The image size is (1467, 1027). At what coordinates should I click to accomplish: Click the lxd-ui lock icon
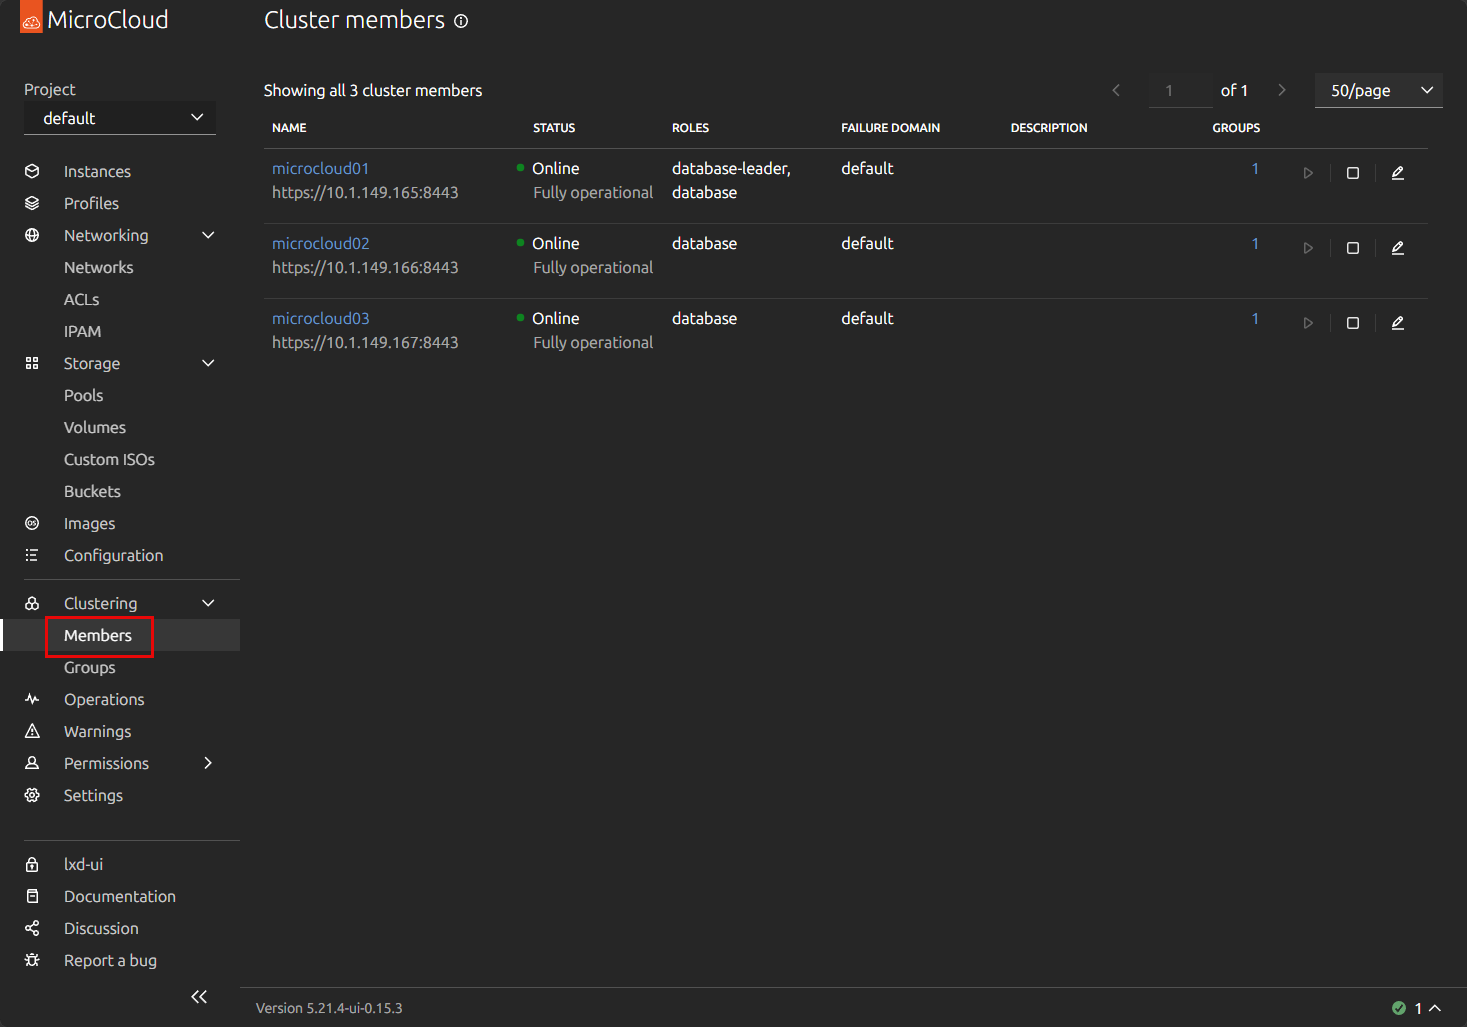point(32,864)
